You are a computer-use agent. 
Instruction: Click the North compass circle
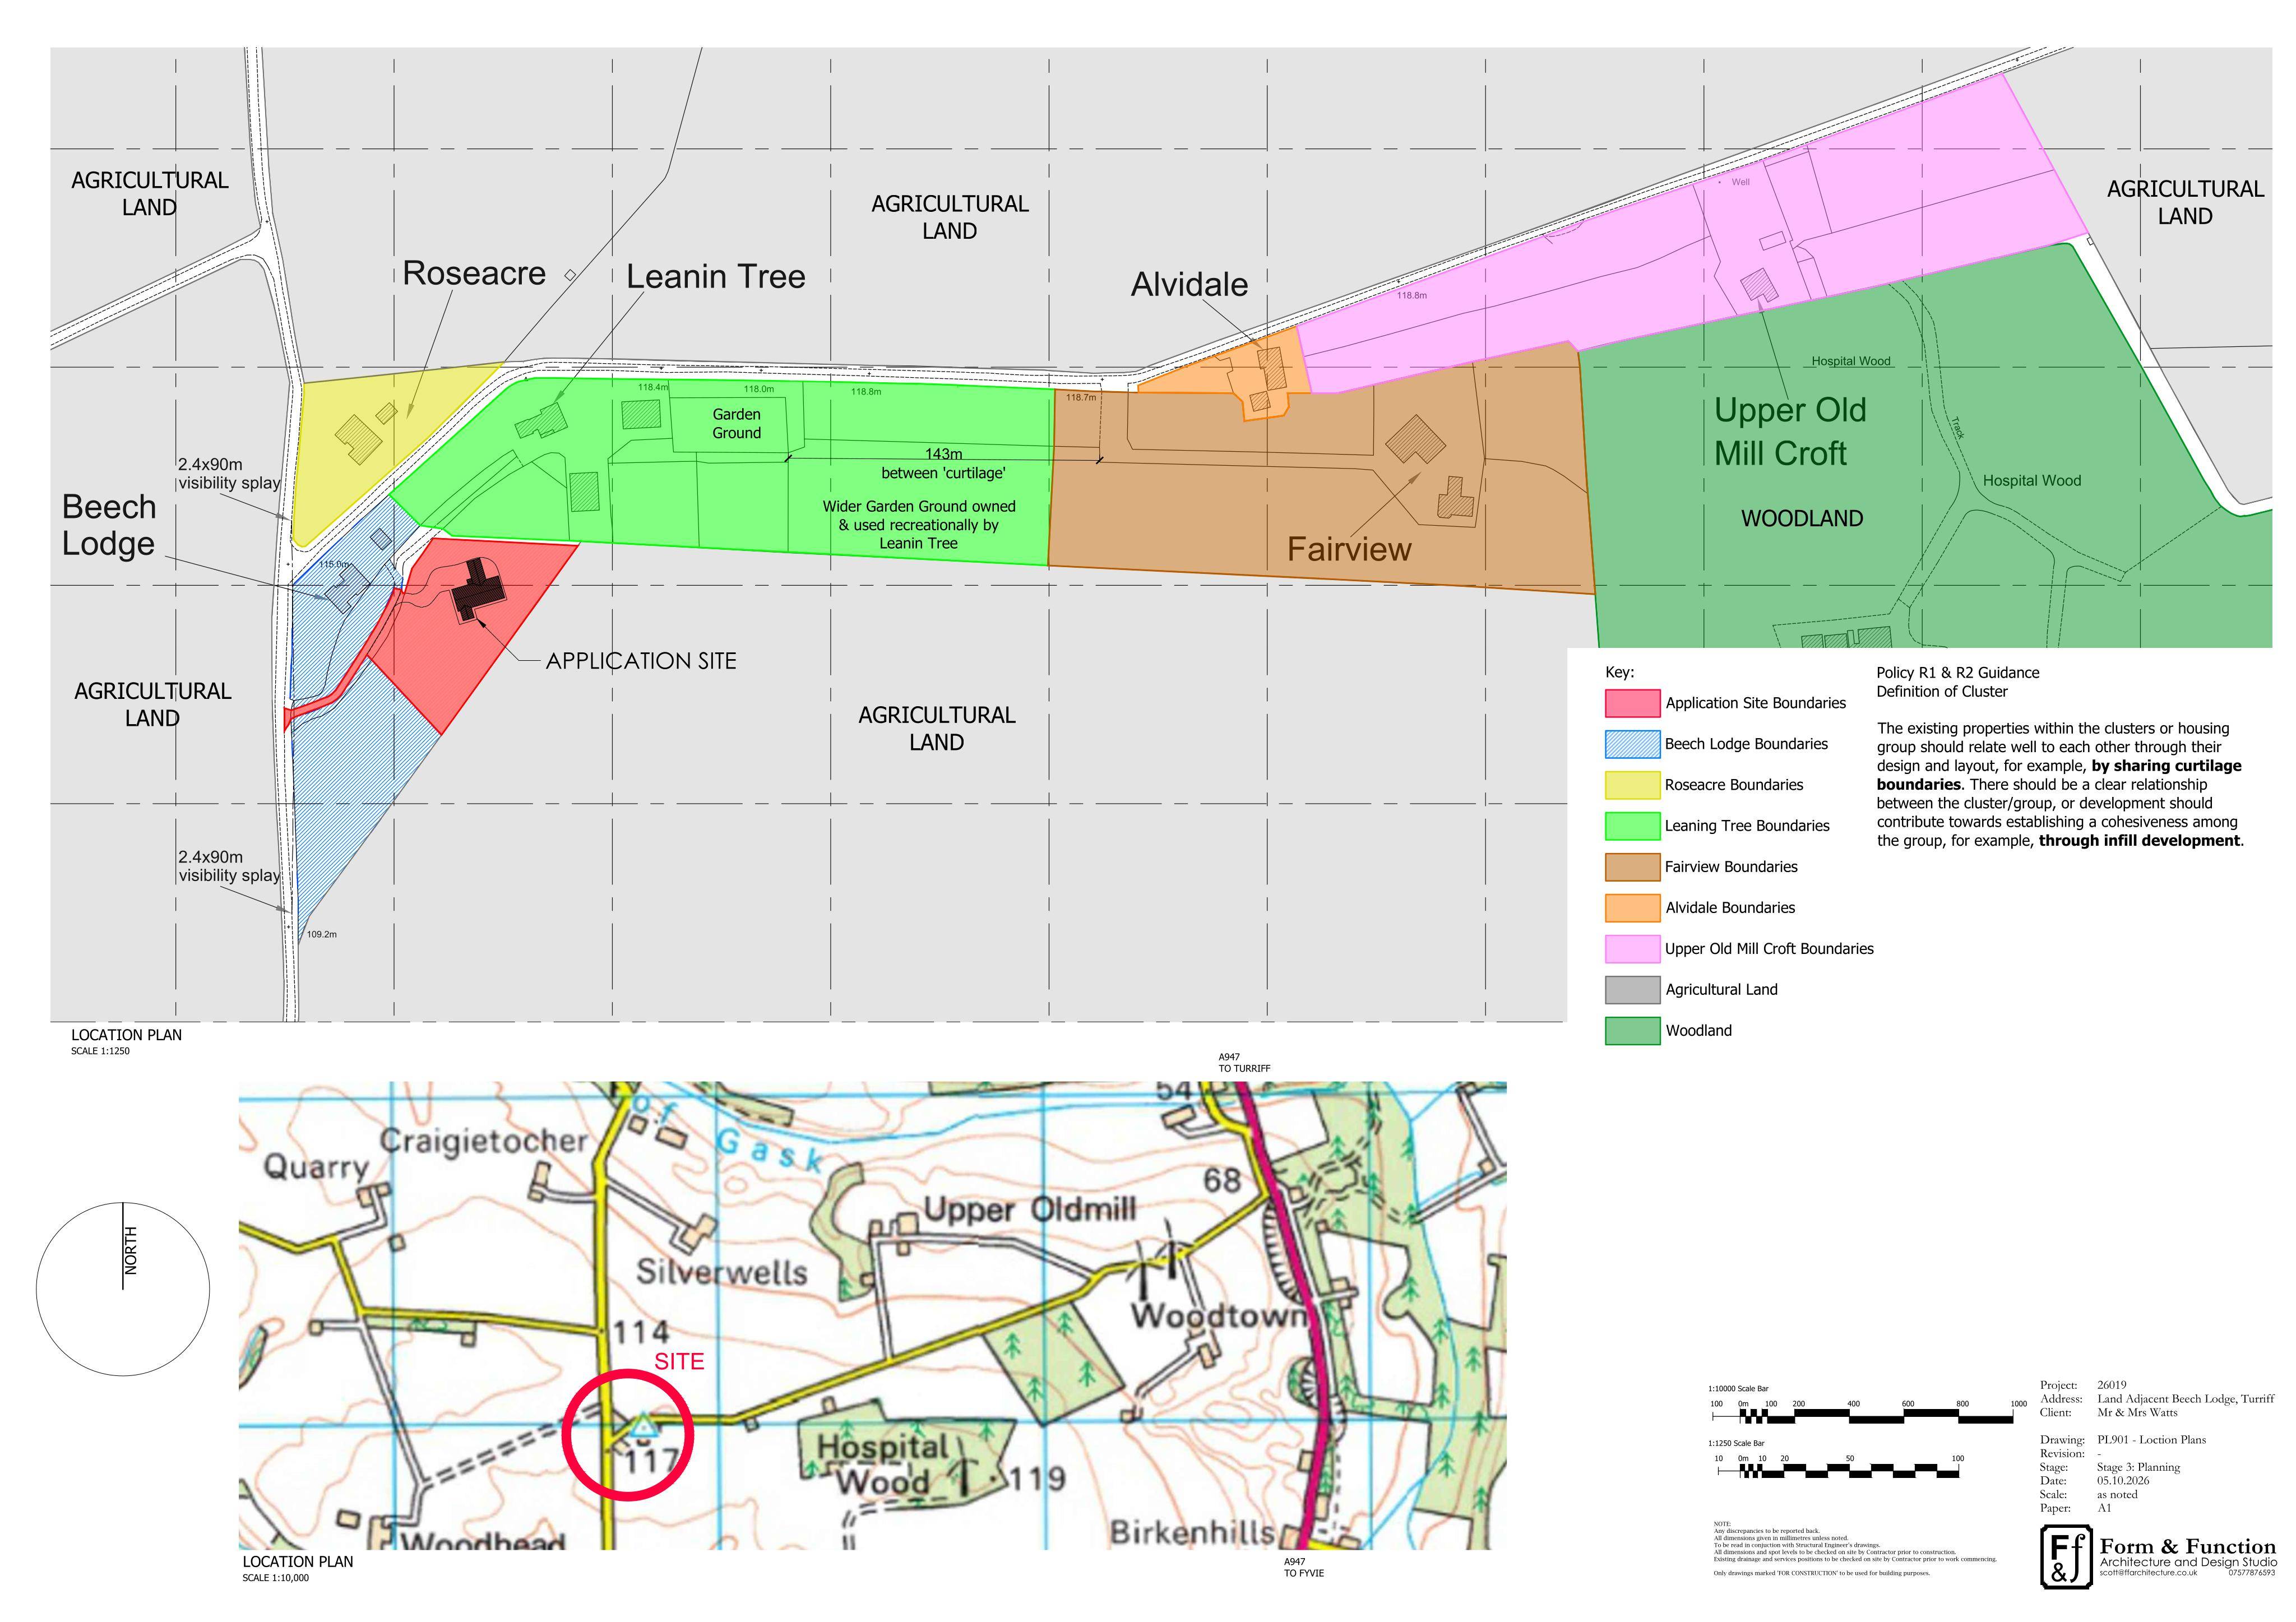coord(123,1289)
